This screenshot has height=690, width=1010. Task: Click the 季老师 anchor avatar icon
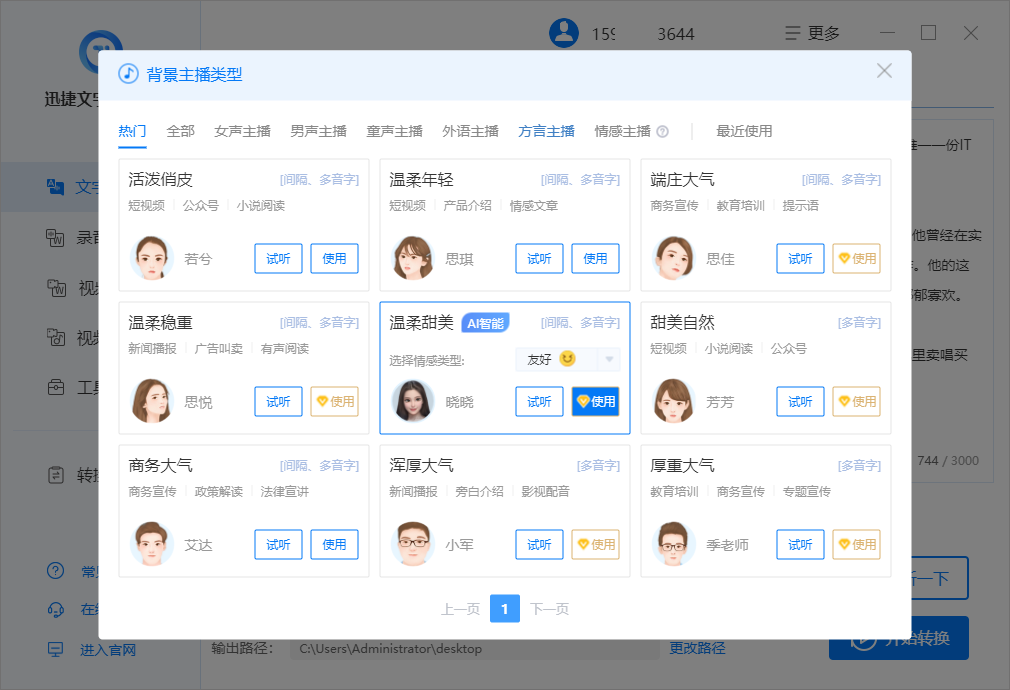click(x=674, y=544)
